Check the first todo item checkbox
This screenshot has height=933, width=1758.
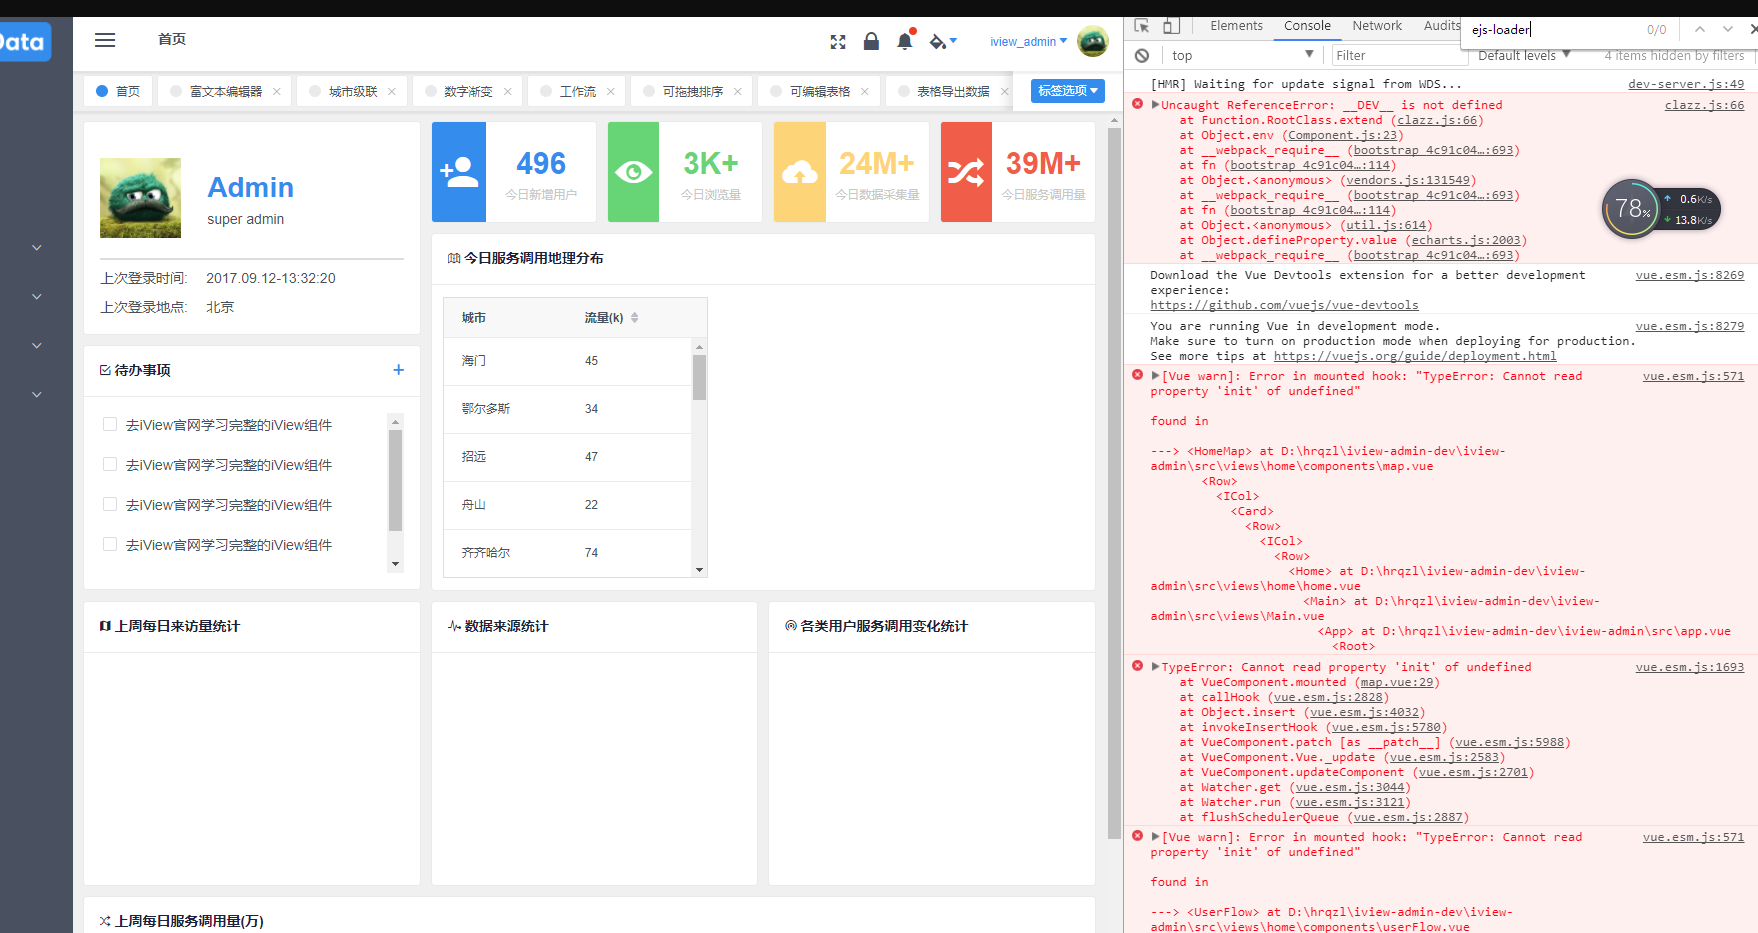[x=110, y=425]
